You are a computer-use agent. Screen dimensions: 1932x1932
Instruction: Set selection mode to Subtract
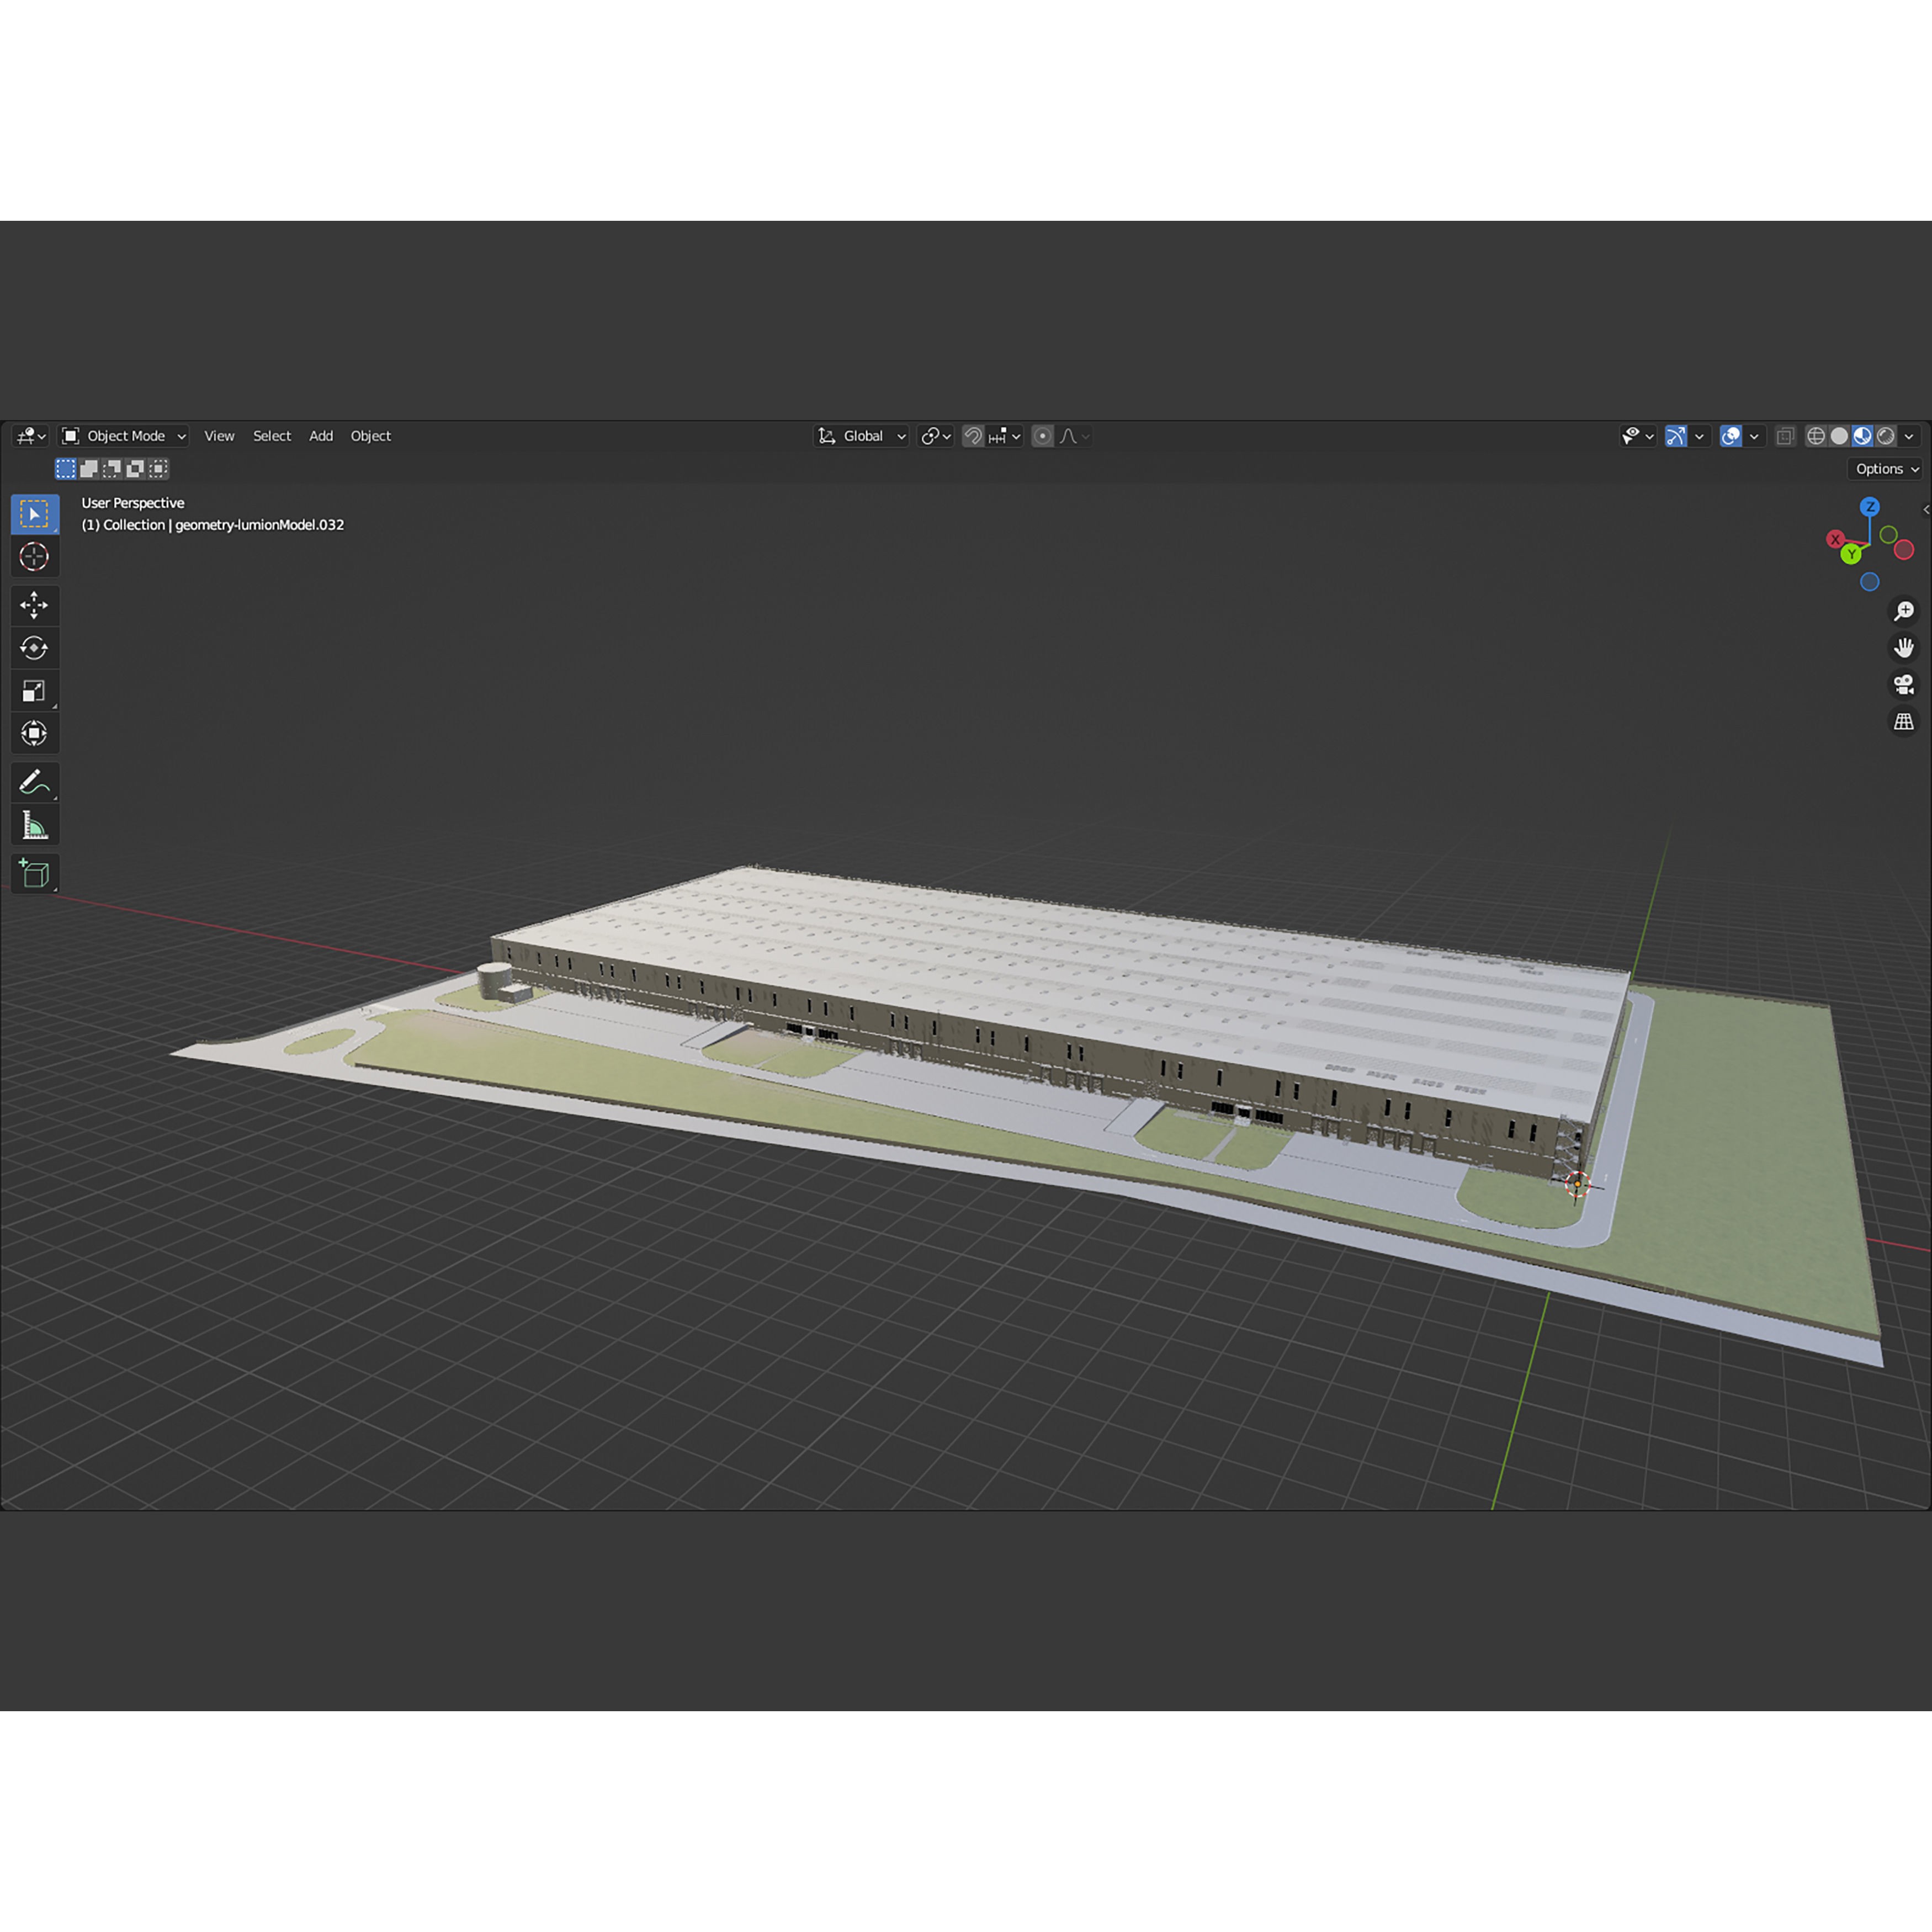112,468
